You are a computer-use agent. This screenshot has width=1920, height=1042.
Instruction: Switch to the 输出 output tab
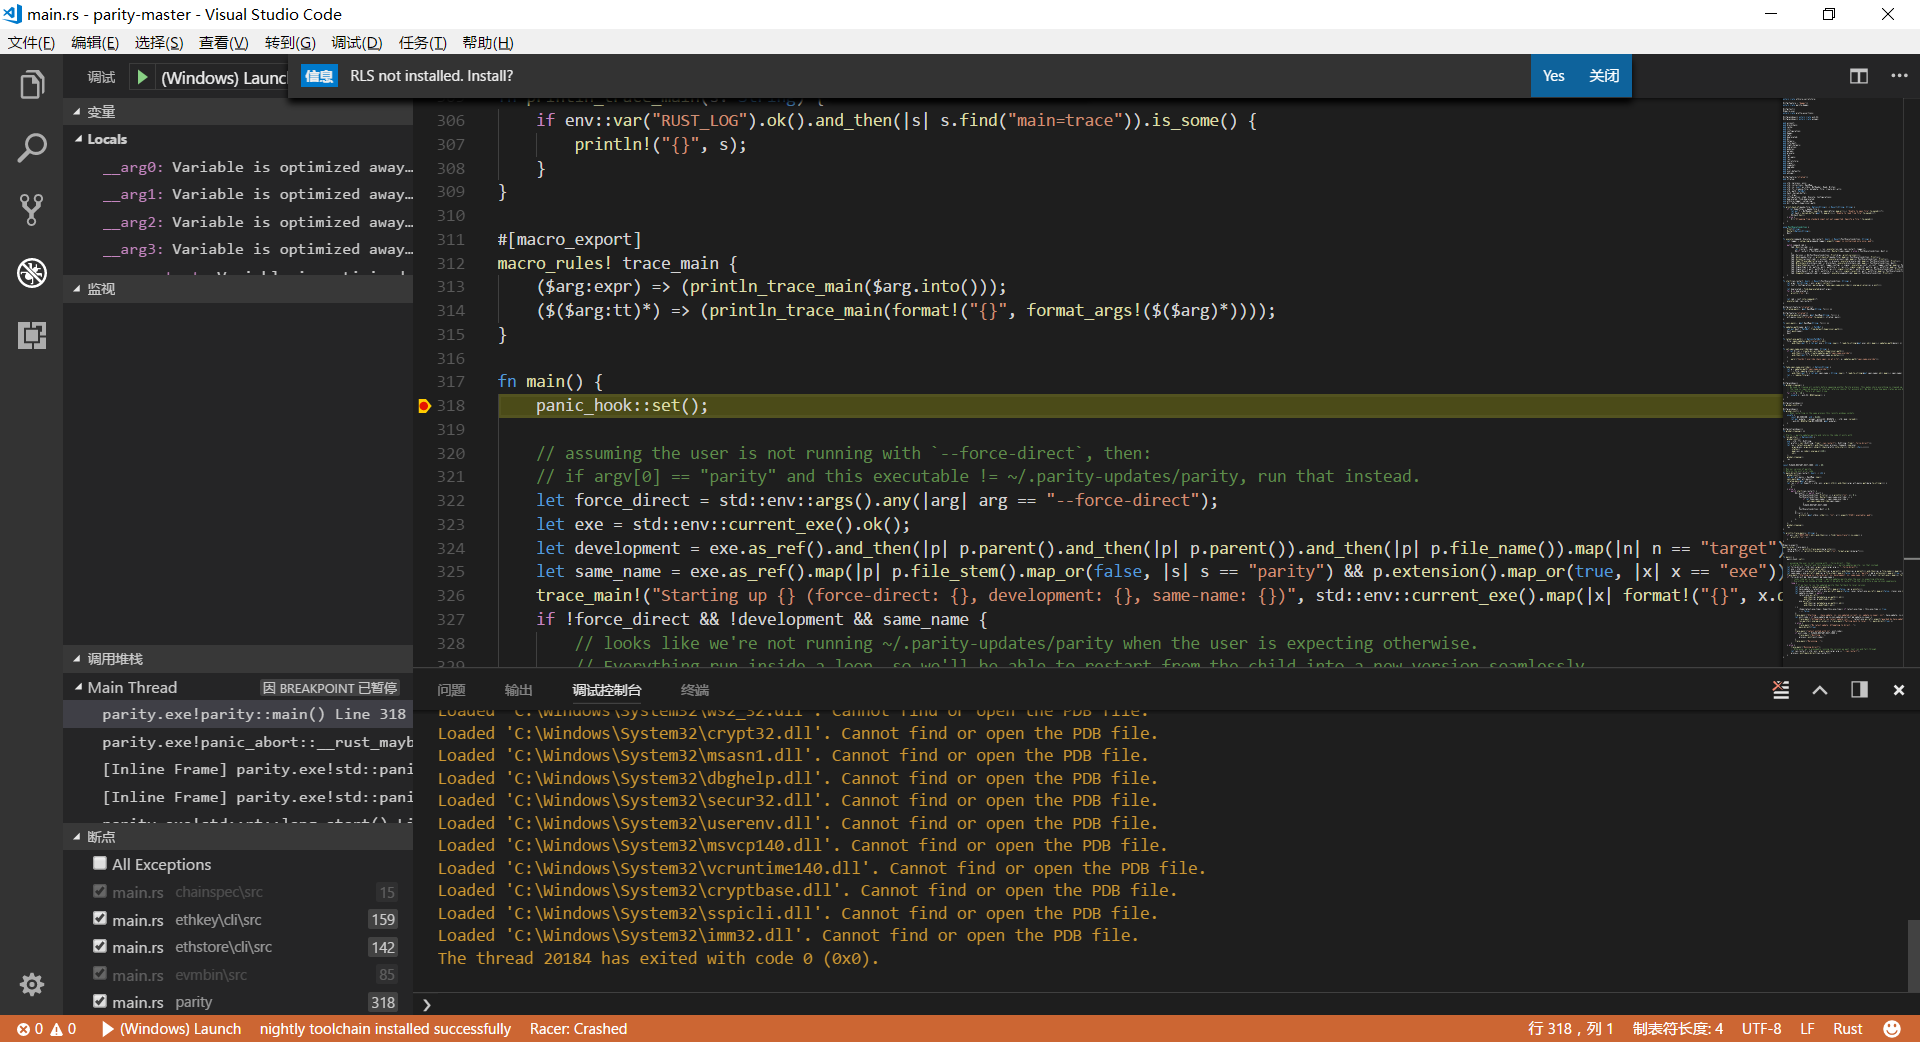point(518,690)
